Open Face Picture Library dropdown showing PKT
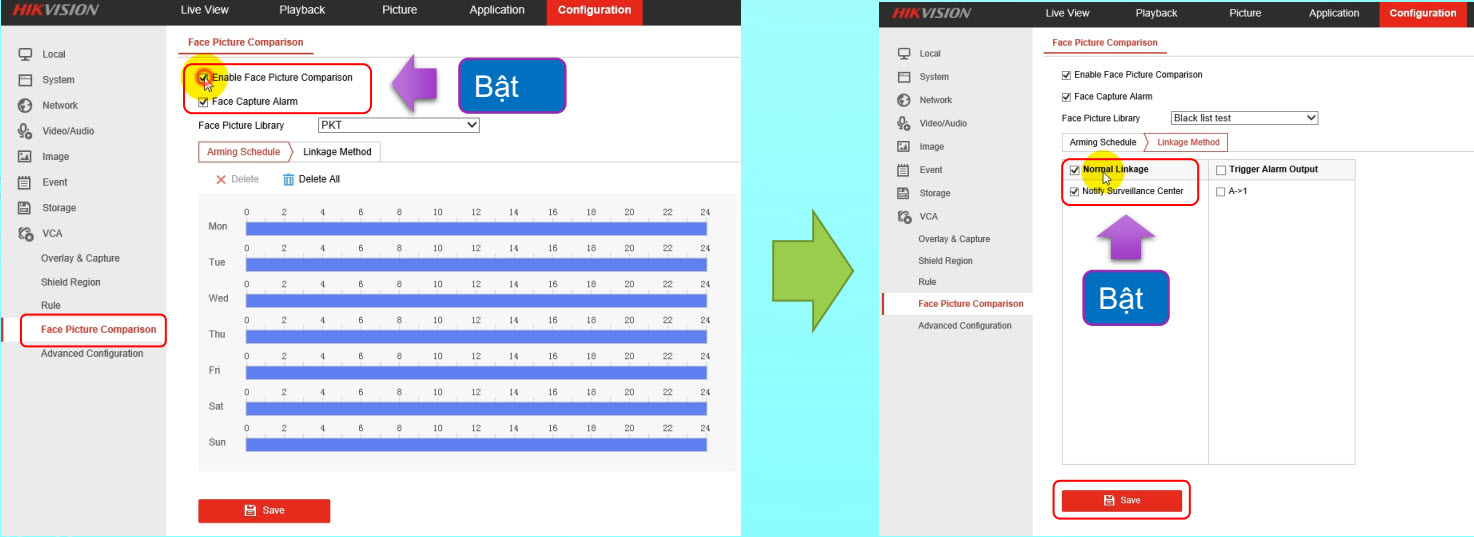 pos(398,125)
